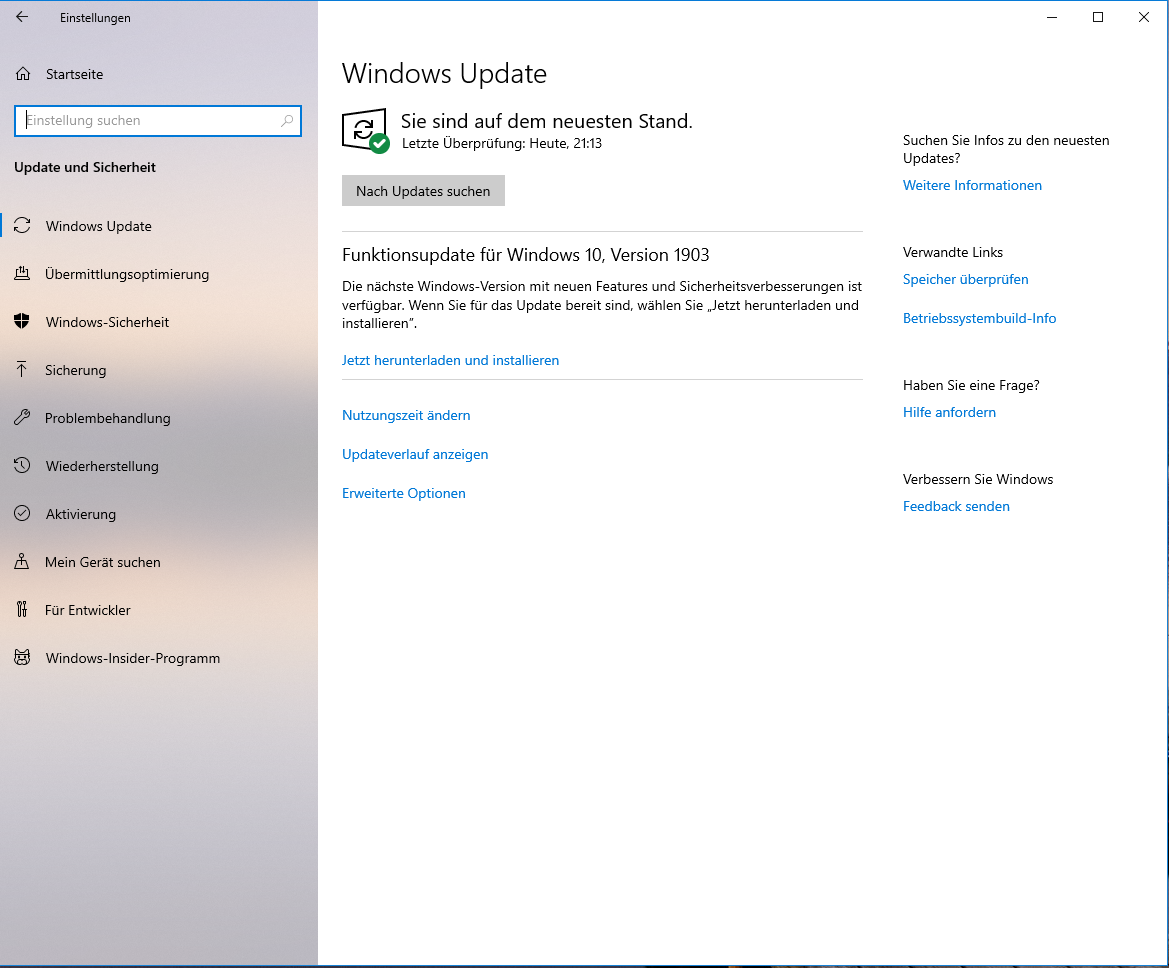Click the Mein Gerät suchen locator icon
Image resolution: width=1169 pixels, height=968 pixels.
point(22,562)
